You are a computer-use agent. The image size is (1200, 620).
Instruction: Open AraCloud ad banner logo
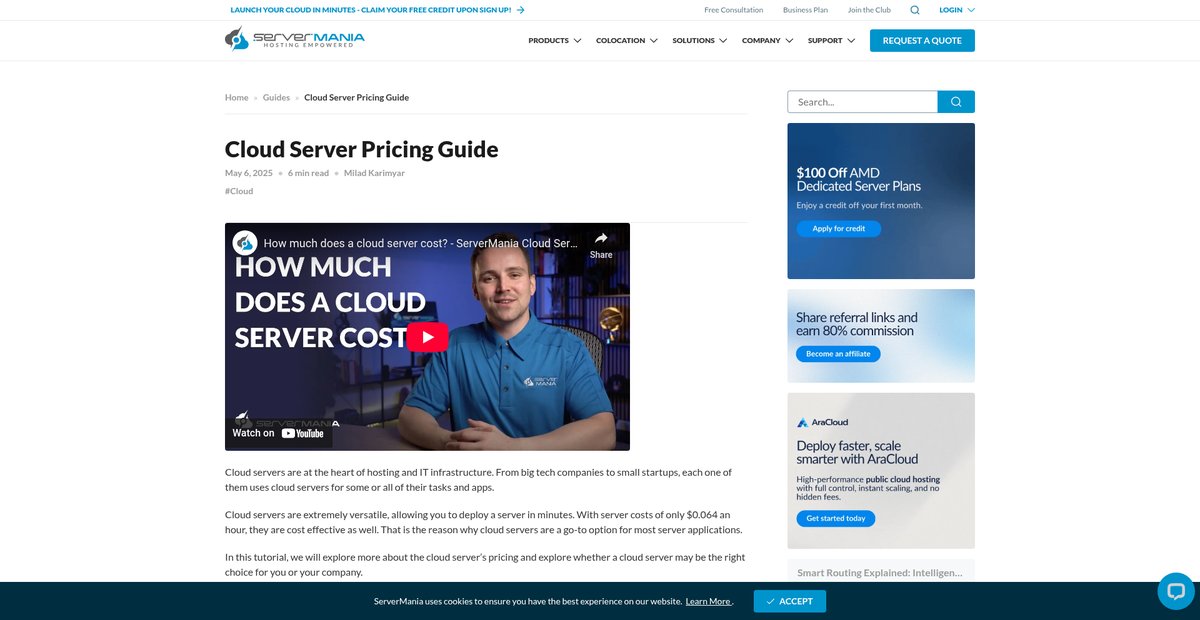pos(822,422)
